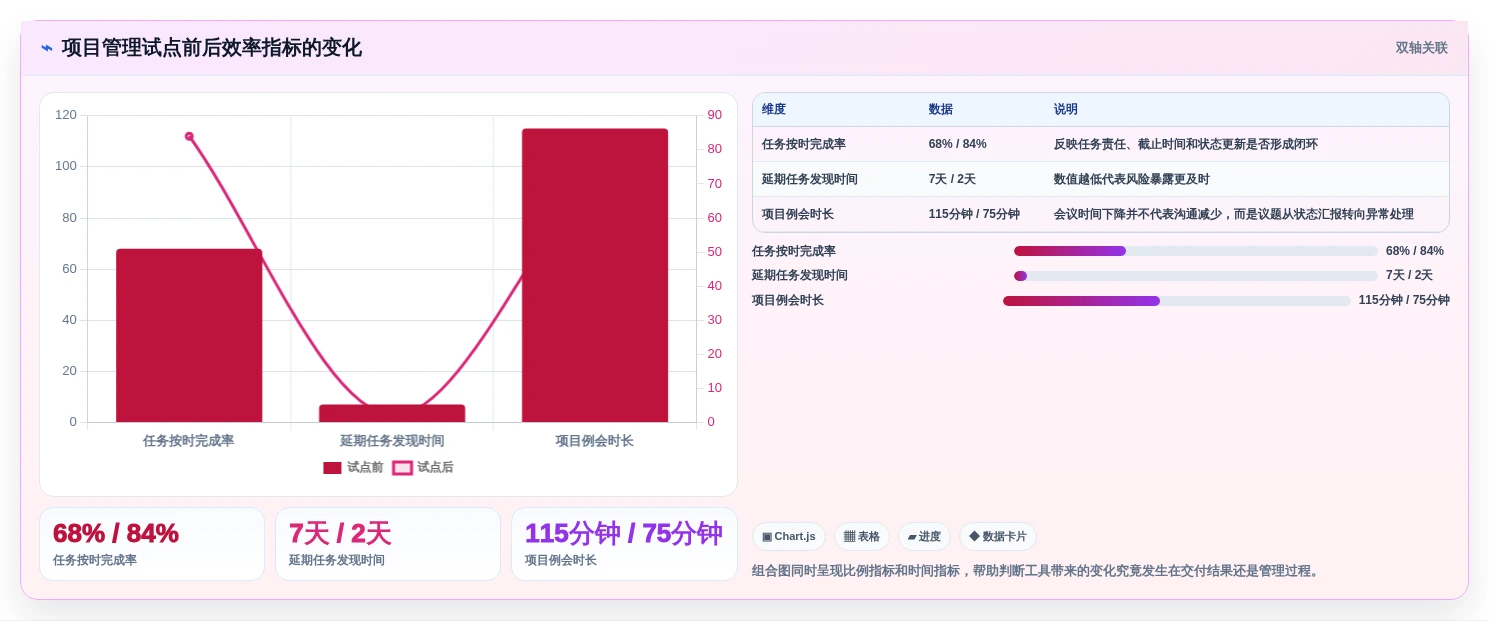Click the 115分钟 / 75分钟 stat card
Image resolution: width=1489 pixels, height=621 pixels.
624,544
